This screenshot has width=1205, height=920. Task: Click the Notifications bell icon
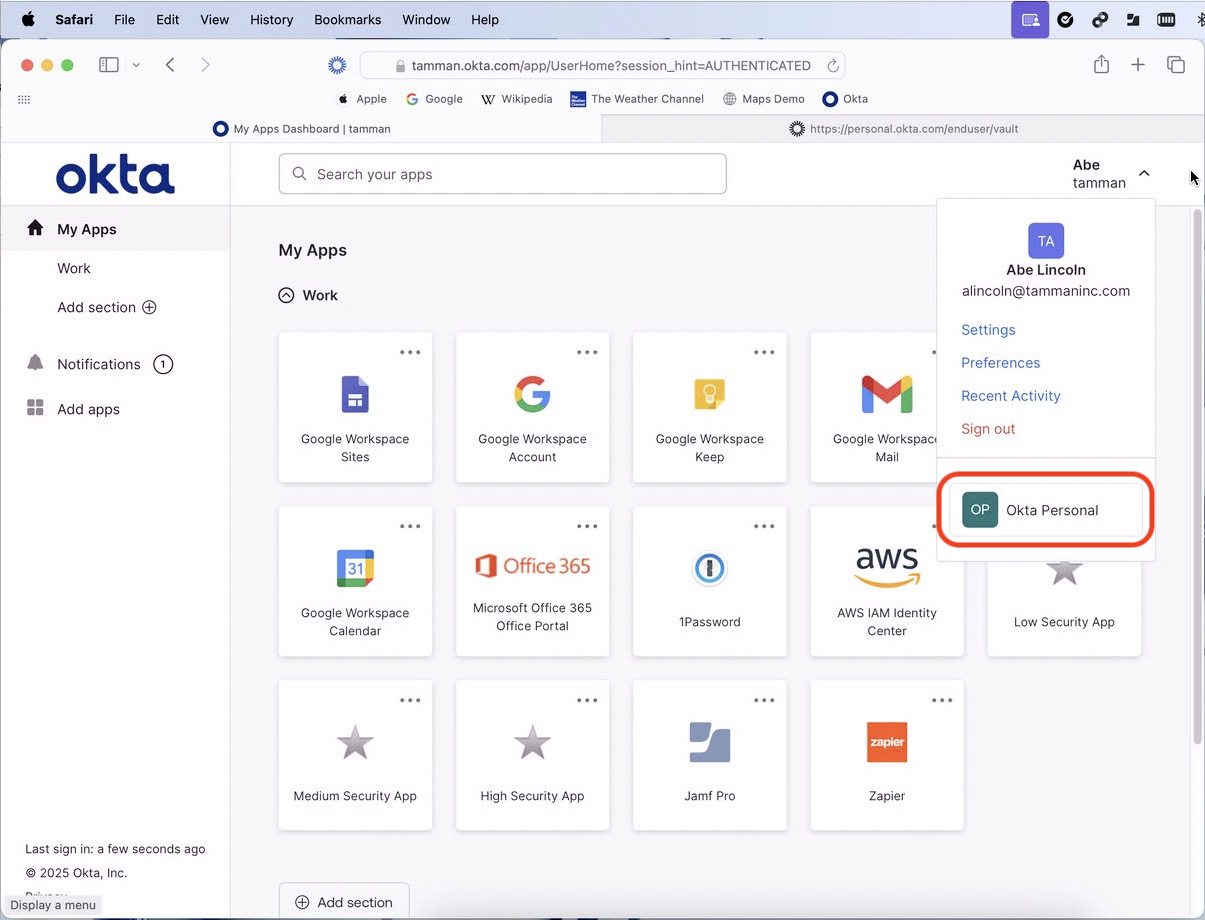click(35, 363)
